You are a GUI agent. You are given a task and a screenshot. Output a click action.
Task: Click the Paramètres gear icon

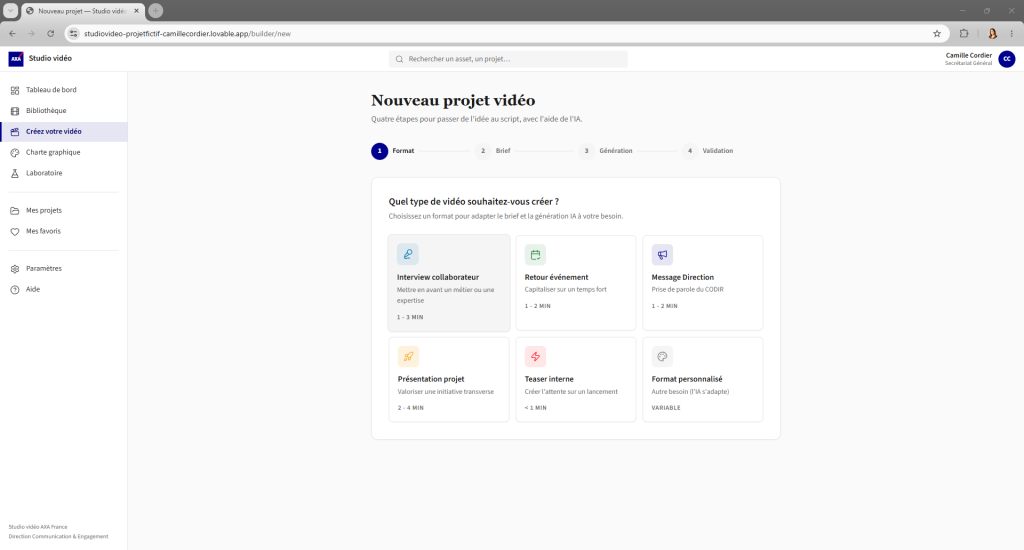pyautogui.click(x=15, y=269)
